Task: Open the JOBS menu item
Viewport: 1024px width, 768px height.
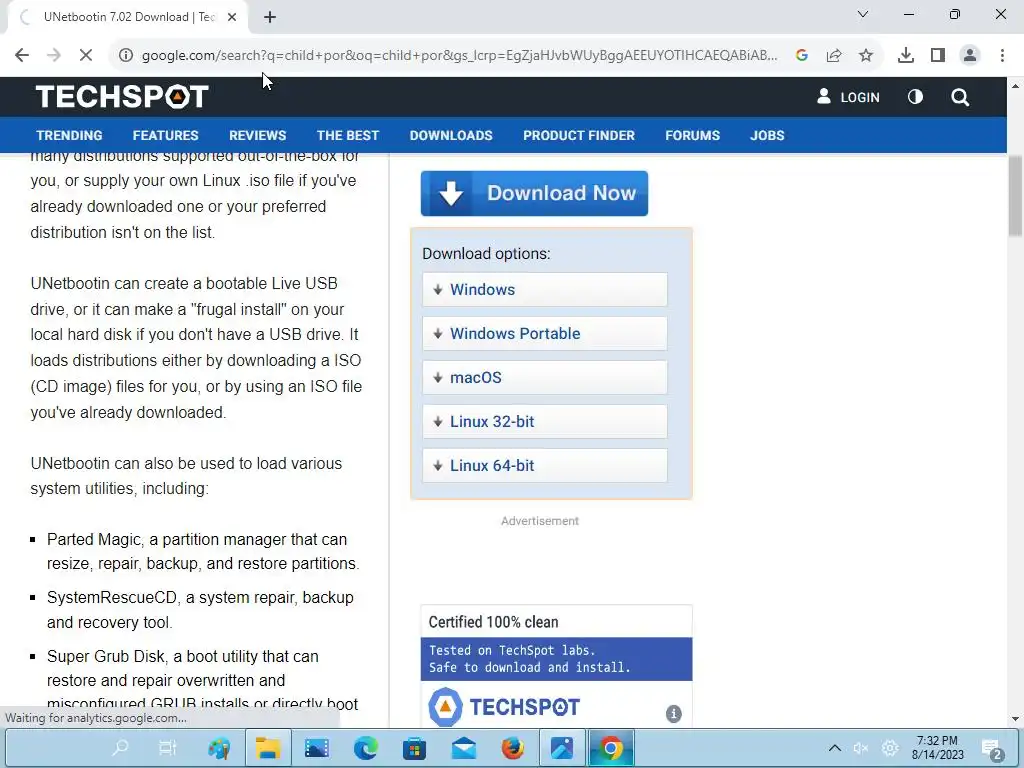Action: click(767, 135)
